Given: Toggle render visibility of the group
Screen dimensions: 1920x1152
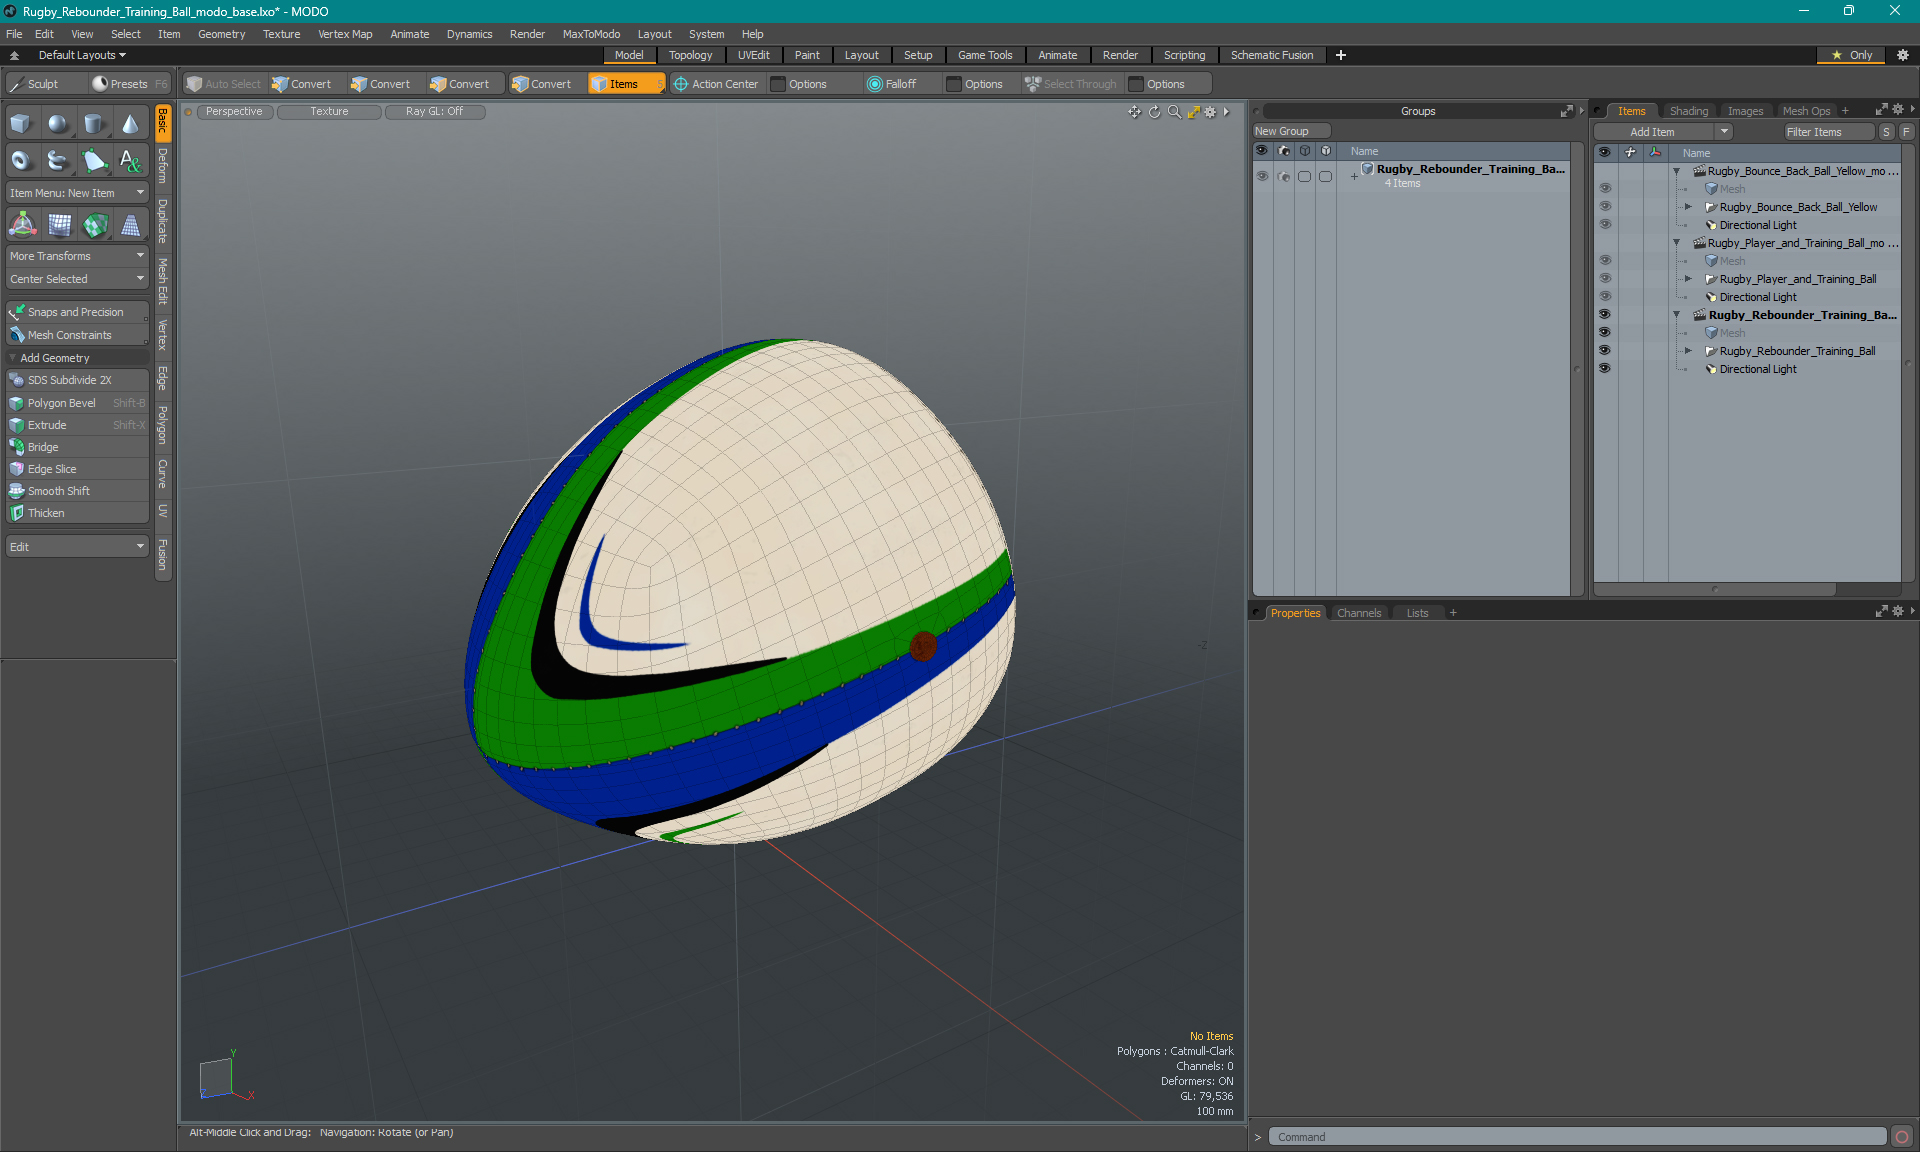Looking at the screenshot, I should (1284, 176).
